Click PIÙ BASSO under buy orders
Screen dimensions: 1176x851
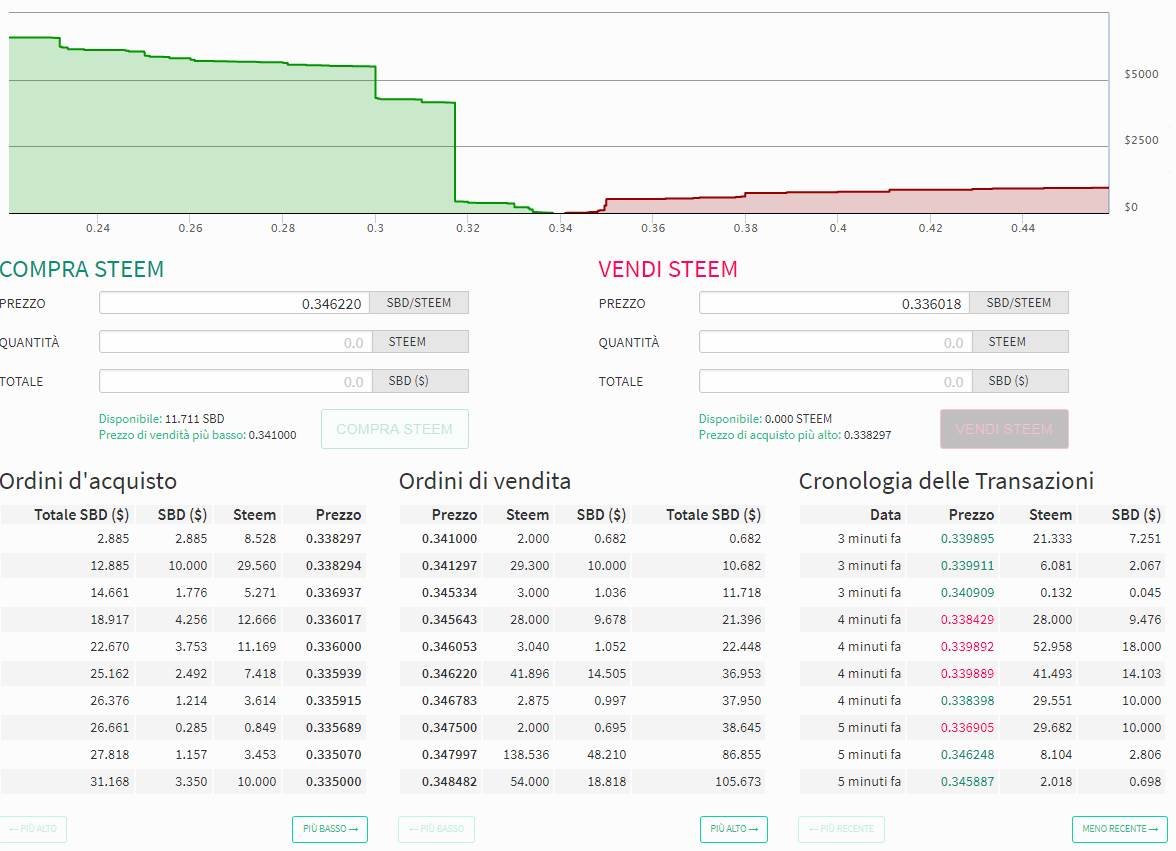pyautogui.click(x=330, y=829)
